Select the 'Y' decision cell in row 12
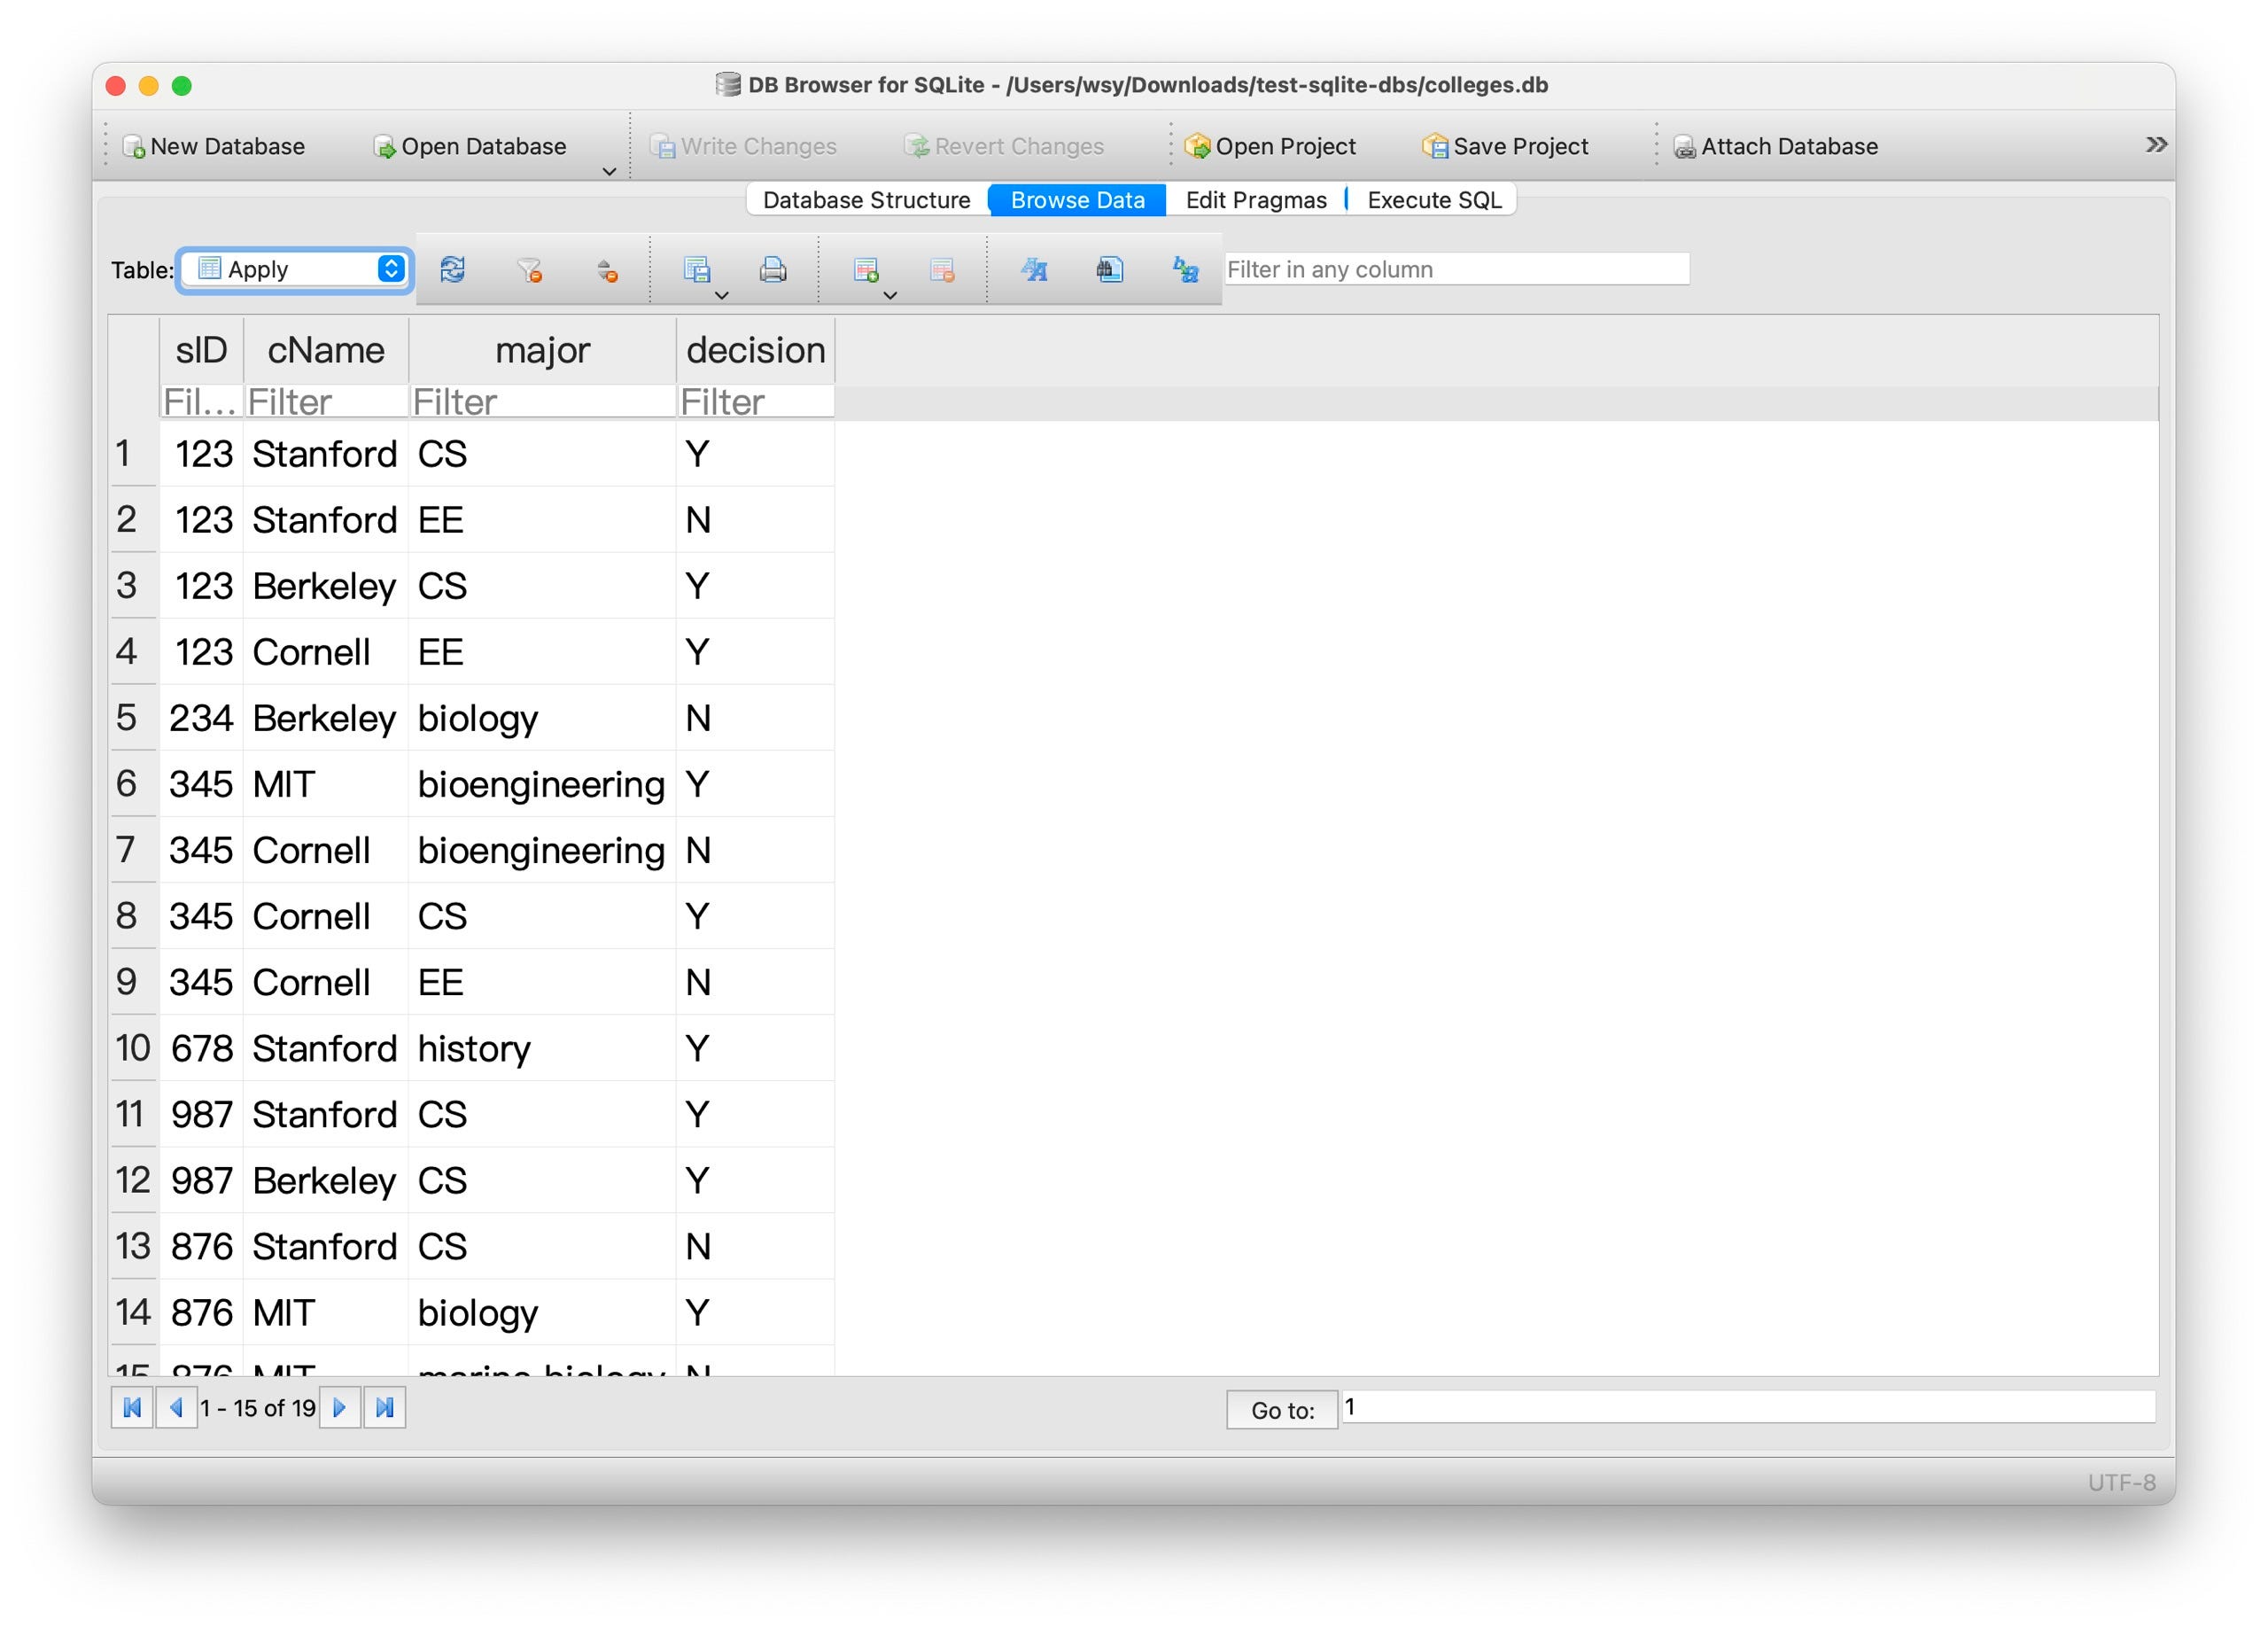This screenshot has height=1627, width=2268. click(756, 1180)
